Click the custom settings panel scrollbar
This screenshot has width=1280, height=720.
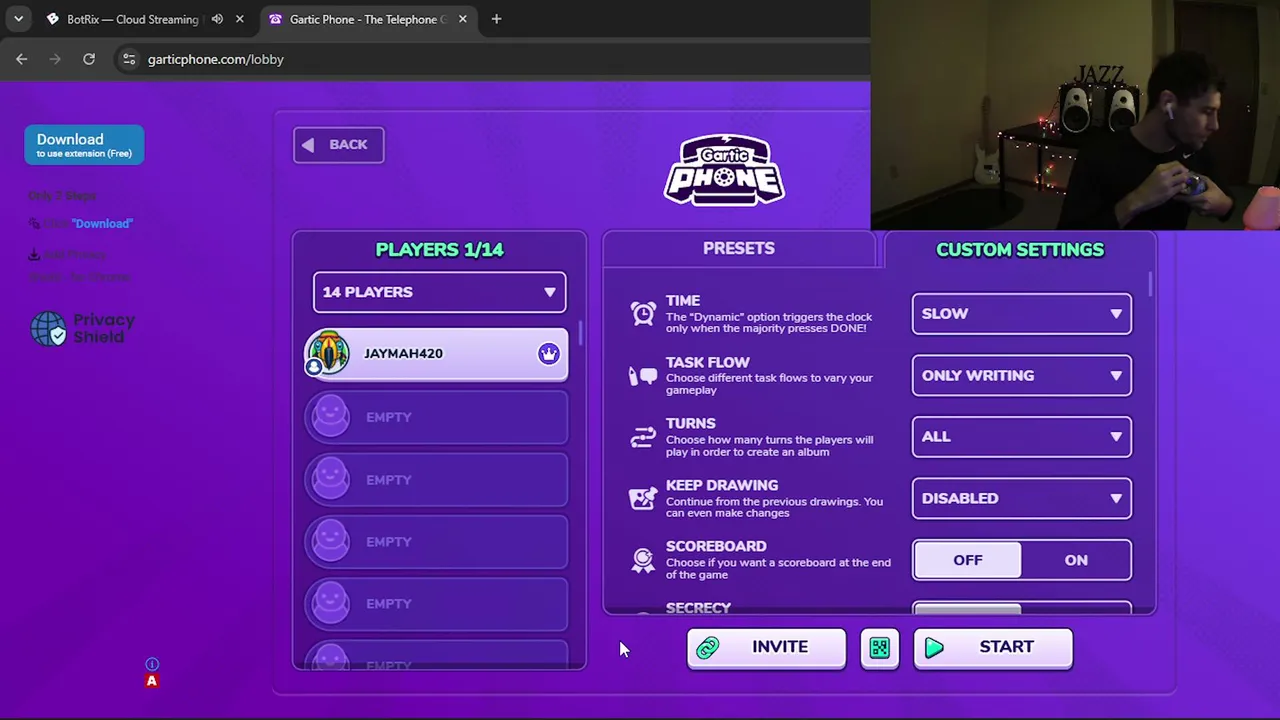point(1150,284)
